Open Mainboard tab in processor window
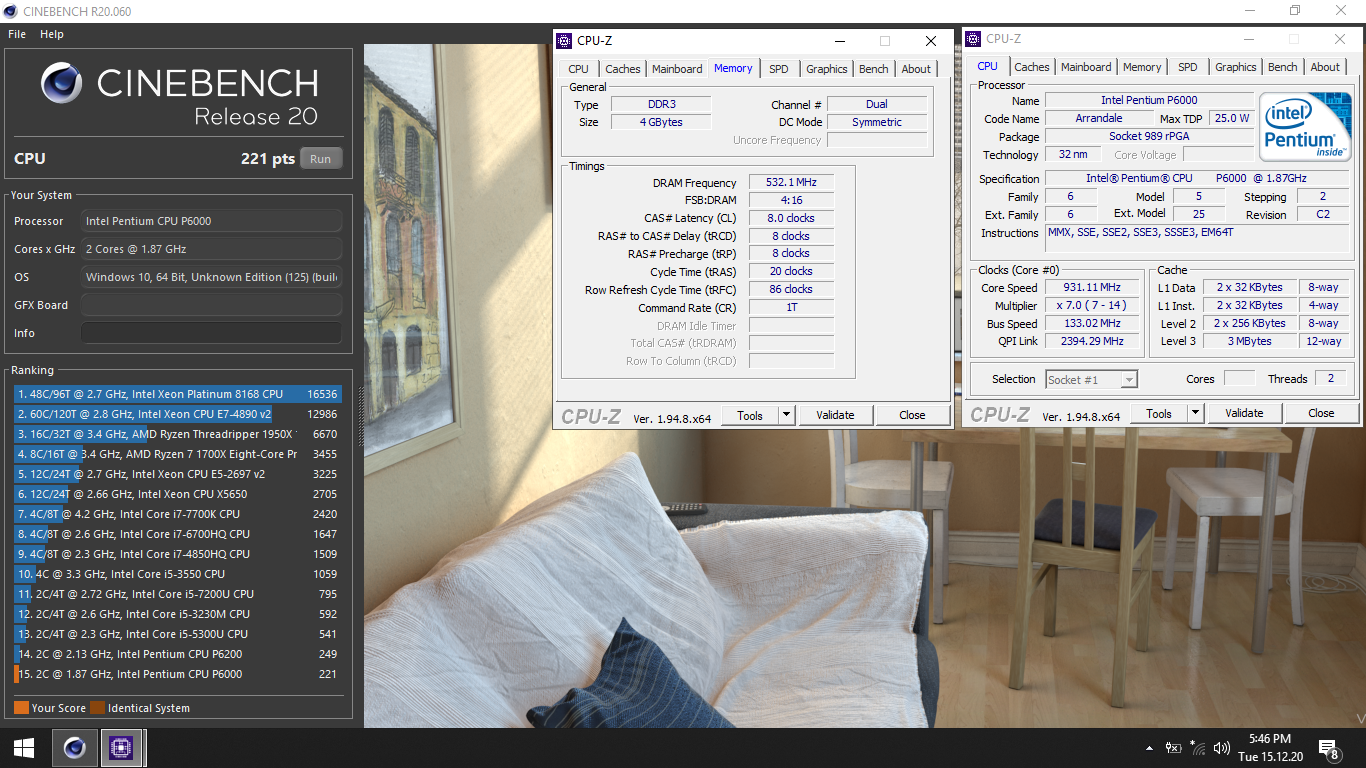The image size is (1366, 768). coord(1086,67)
